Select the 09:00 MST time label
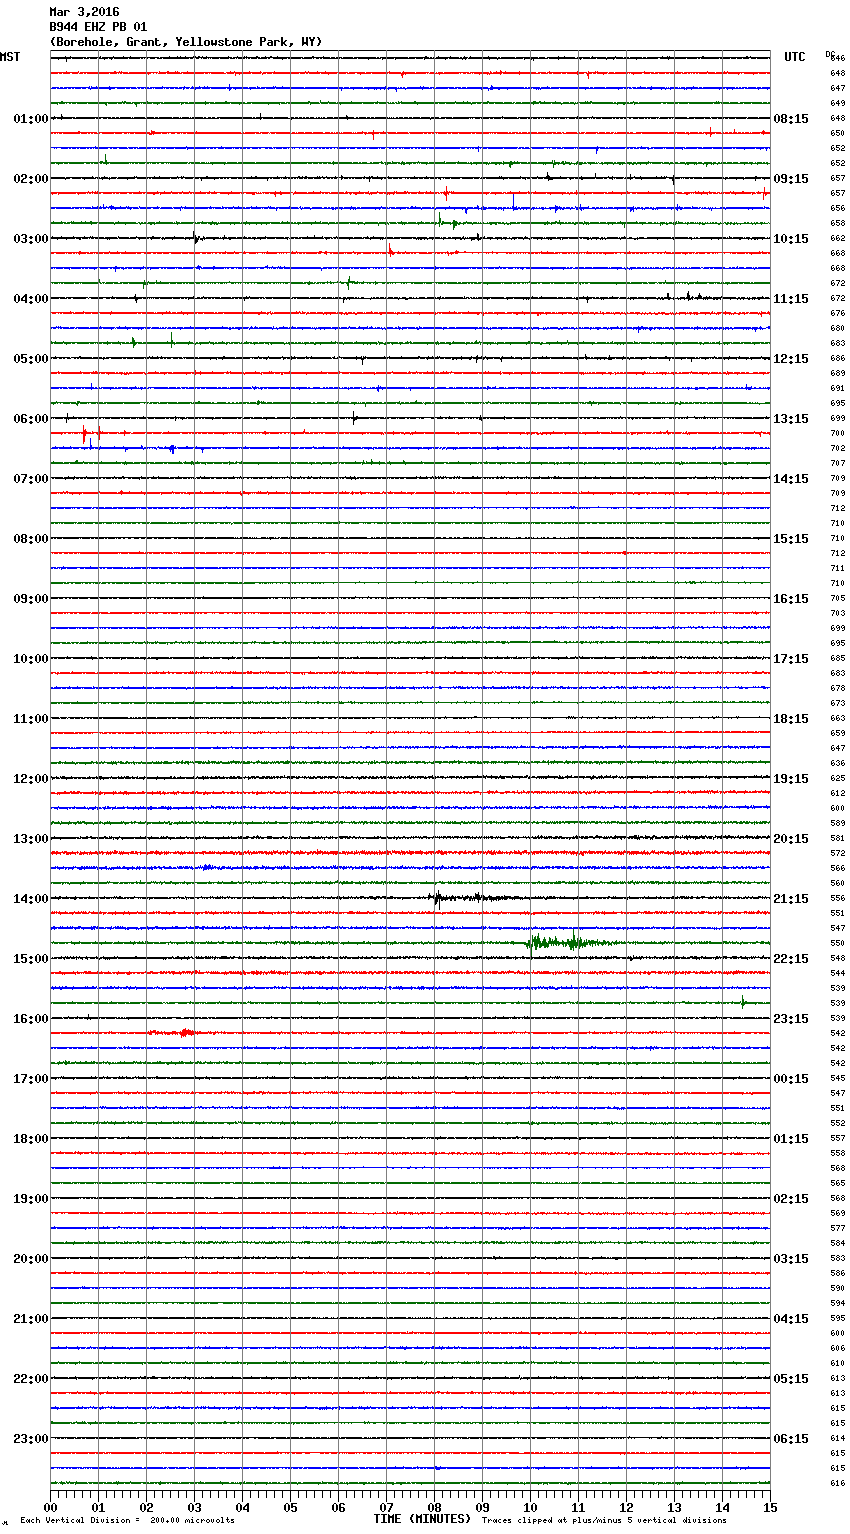850x1534 pixels. coord(31,599)
